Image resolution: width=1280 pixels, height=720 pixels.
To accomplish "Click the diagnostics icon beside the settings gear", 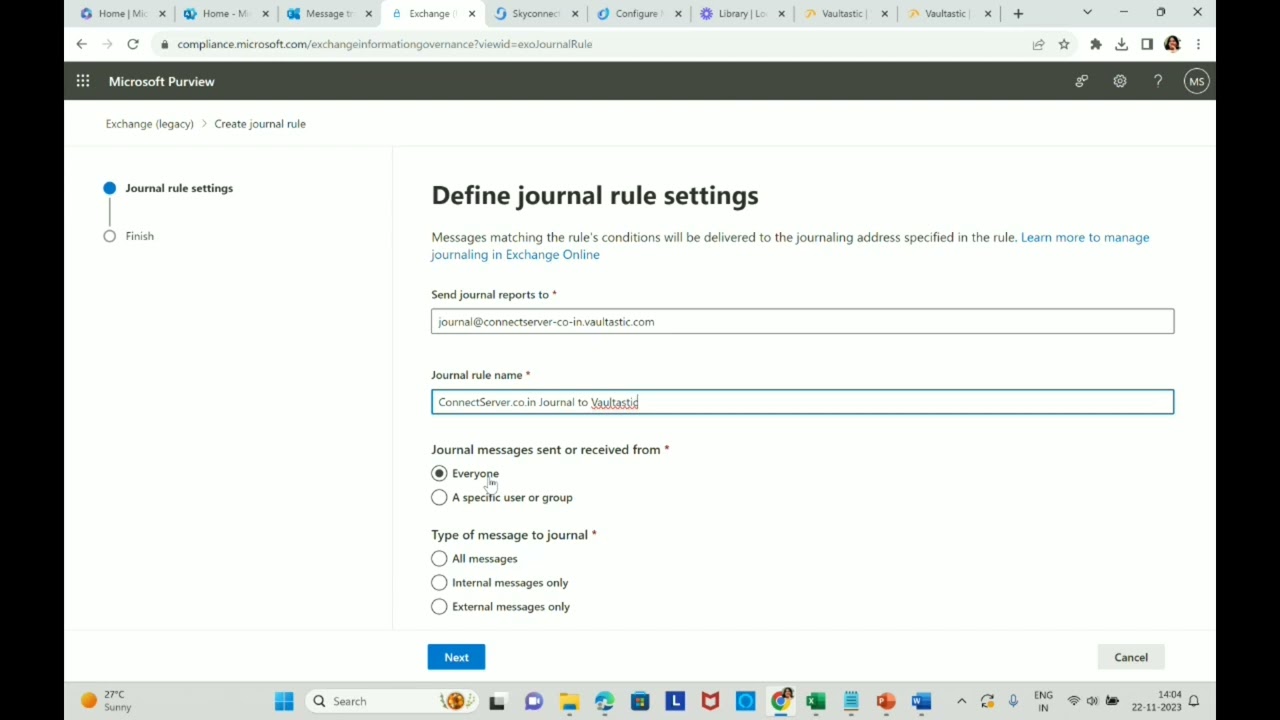I will 1081,81.
